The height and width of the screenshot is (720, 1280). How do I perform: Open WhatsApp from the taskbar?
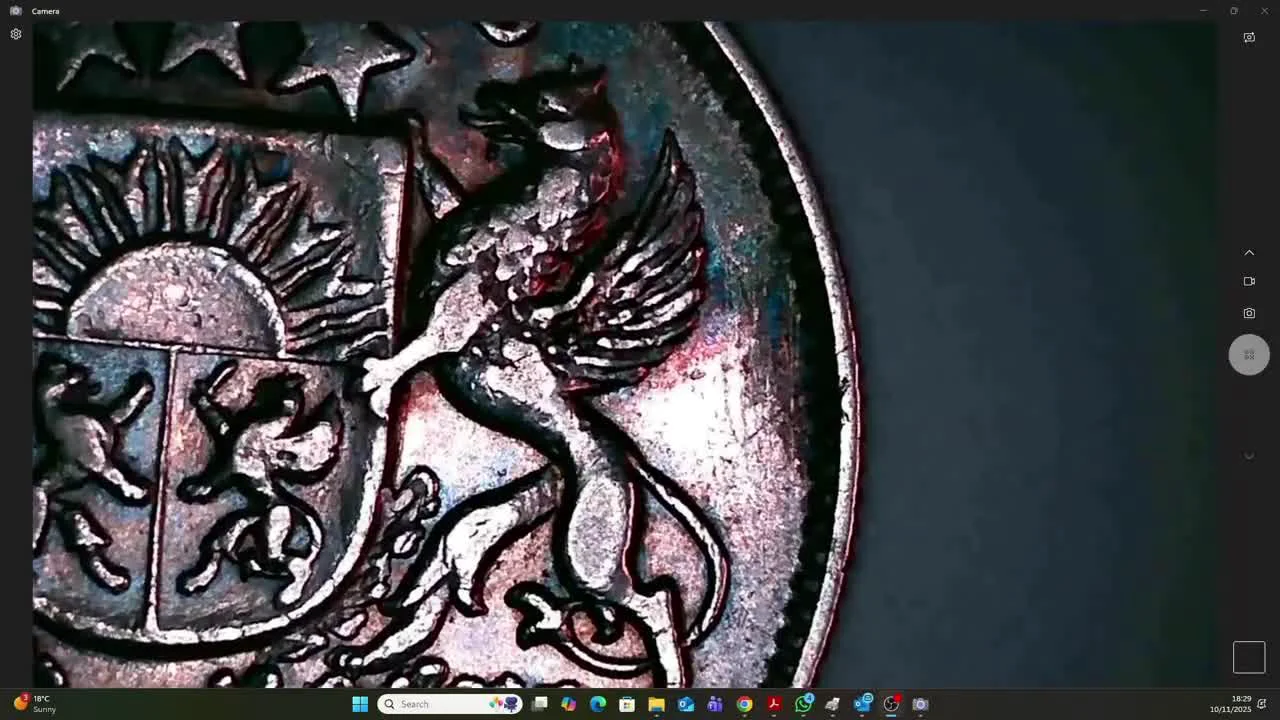pyautogui.click(x=804, y=704)
